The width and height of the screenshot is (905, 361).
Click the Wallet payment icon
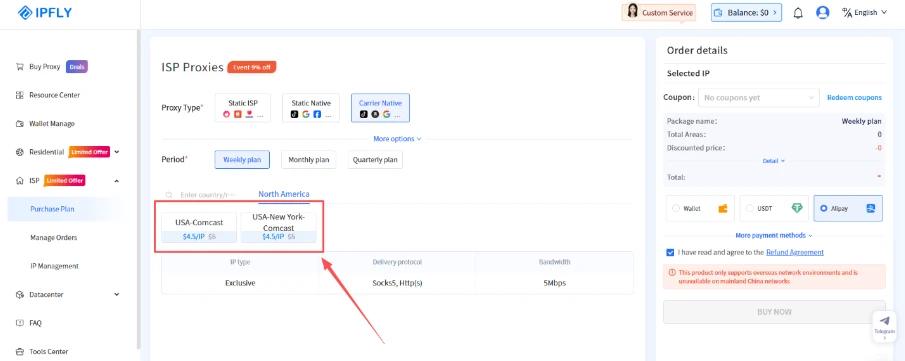[x=723, y=209]
